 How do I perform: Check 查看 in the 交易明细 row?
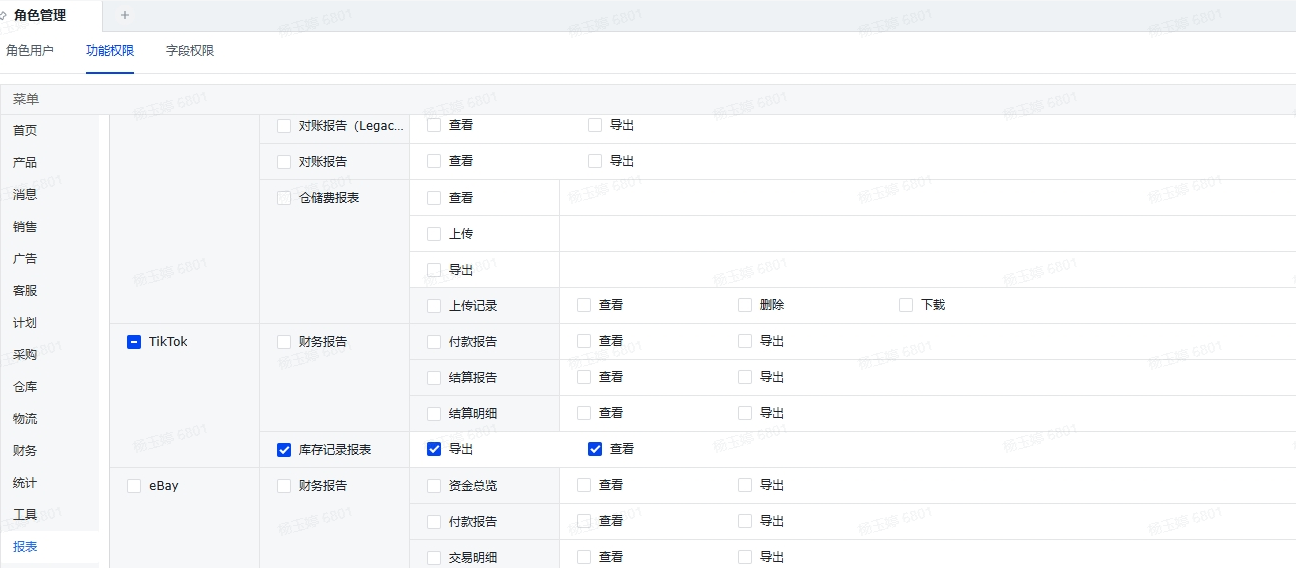pos(584,557)
